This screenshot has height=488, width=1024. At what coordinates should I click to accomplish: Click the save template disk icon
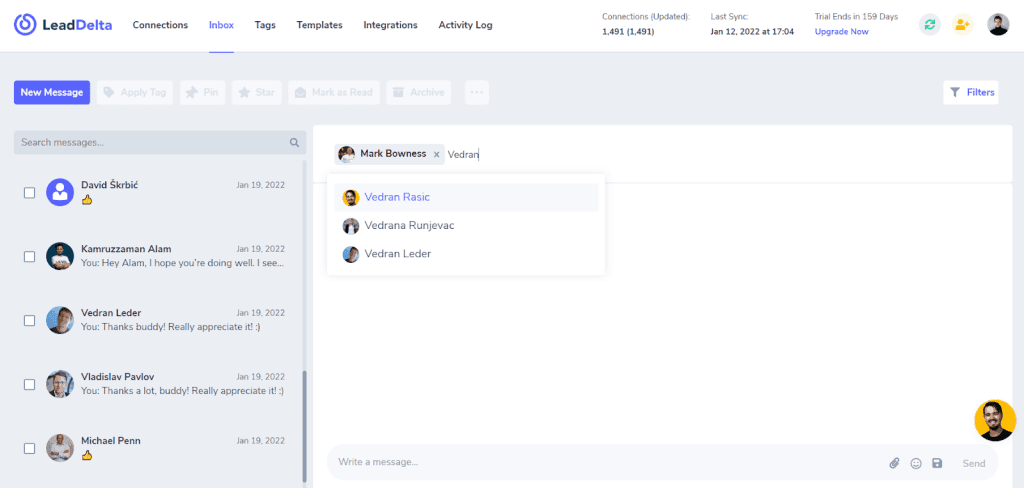pyautogui.click(x=937, y=463)
